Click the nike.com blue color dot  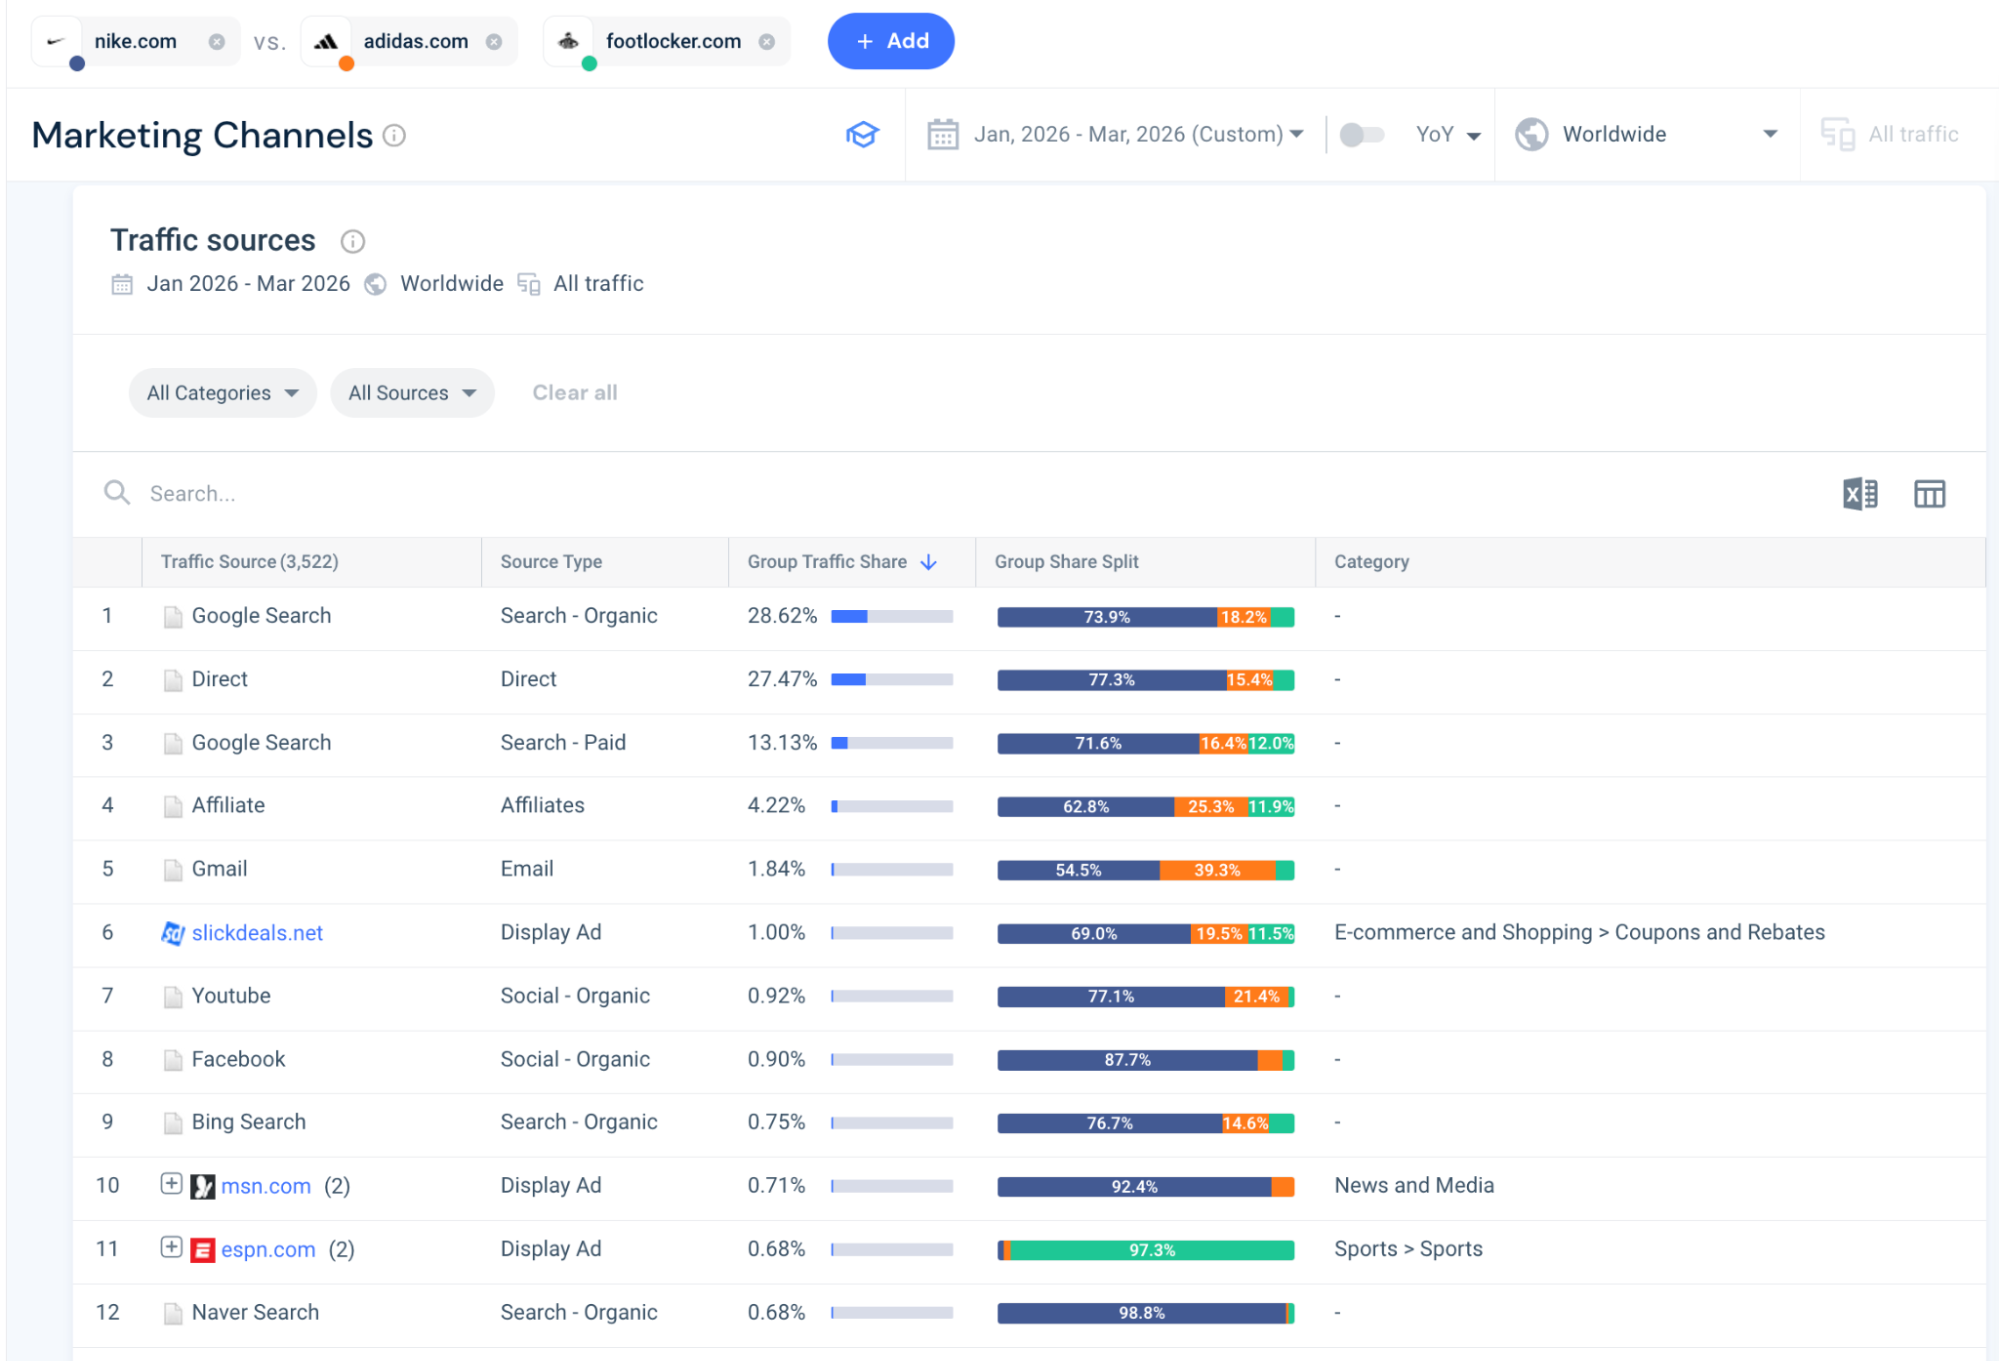click(77, 64)
